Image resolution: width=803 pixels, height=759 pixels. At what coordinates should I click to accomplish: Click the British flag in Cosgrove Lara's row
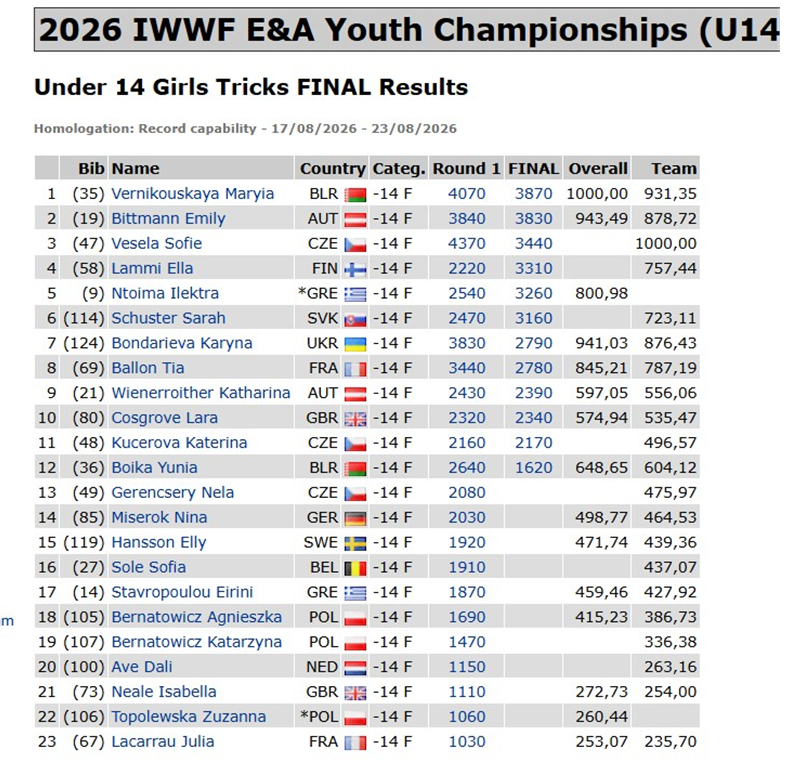355,419
